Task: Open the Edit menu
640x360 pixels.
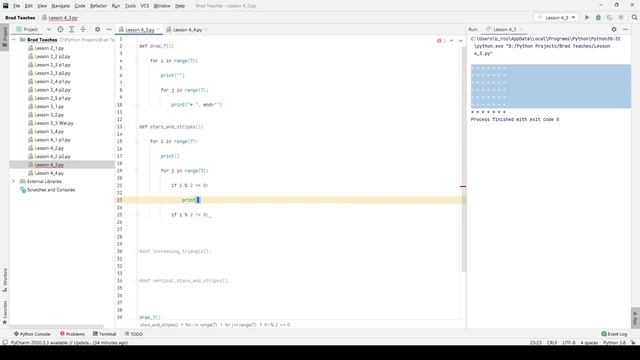Action: point(29,6)
